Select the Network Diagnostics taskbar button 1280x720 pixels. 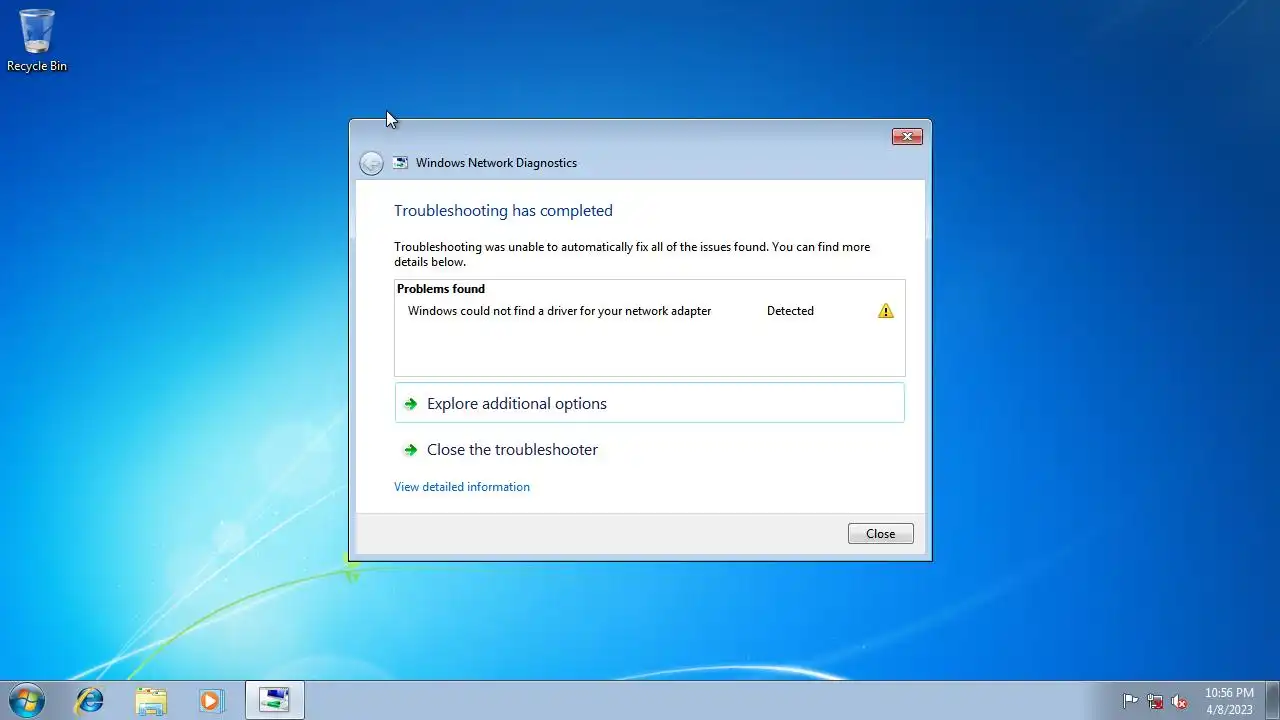(x=274, y=700)
